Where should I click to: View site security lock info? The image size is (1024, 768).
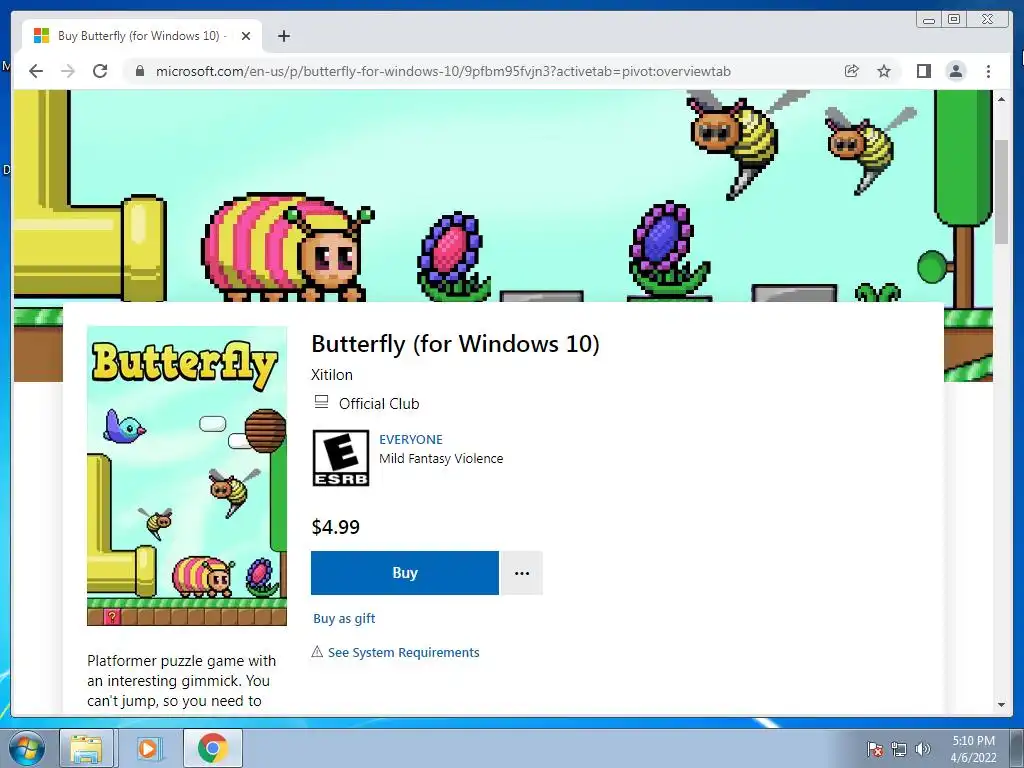(139, 71)
